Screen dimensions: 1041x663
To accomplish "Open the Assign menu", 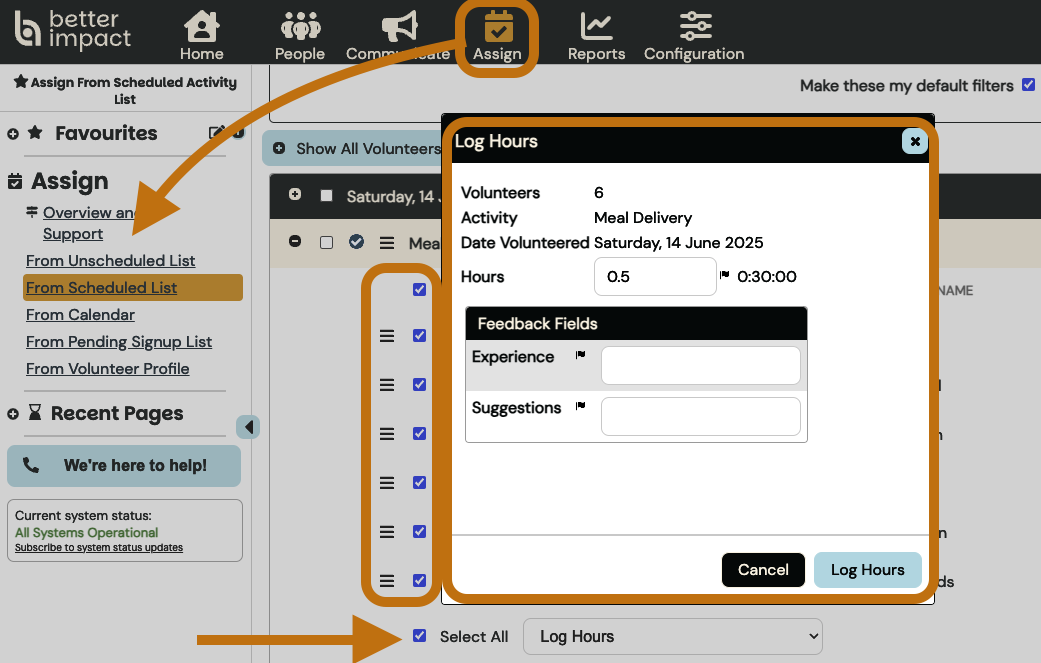I will (497, 36).
